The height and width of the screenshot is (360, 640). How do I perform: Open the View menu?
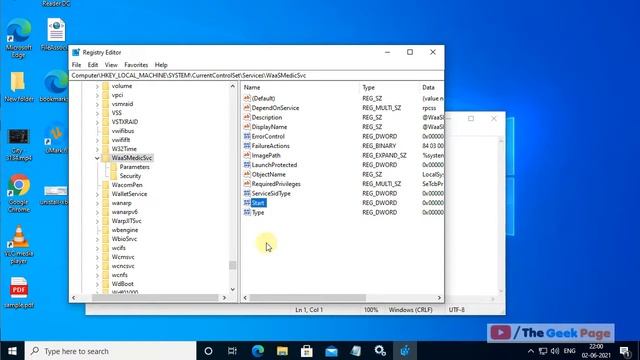pos(111,65)
